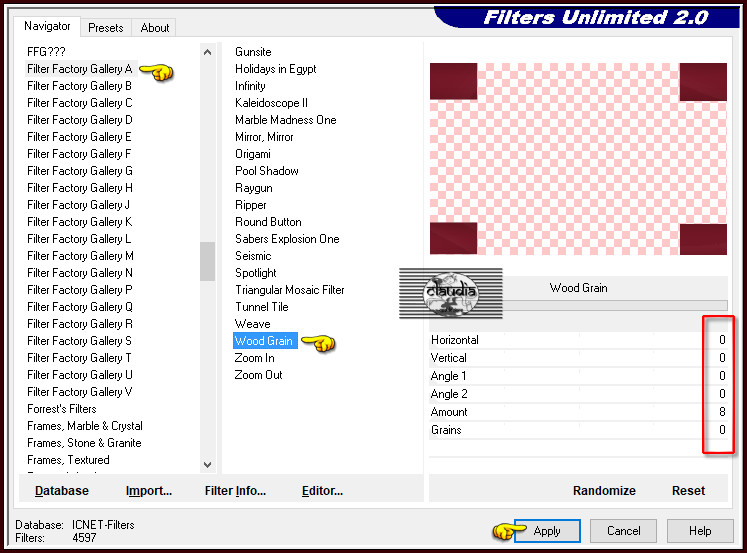Click the Randomize button
The height and width of the screenshot is (553, 747).
point(604,491)
